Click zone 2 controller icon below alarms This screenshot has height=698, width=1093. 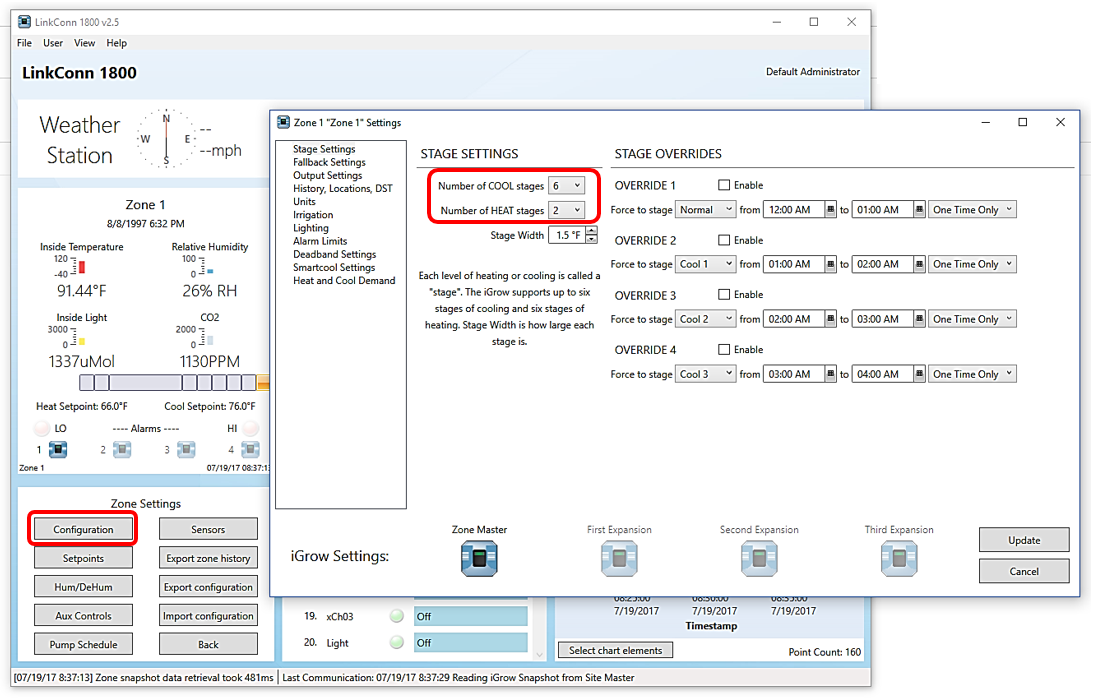[122, 450]
